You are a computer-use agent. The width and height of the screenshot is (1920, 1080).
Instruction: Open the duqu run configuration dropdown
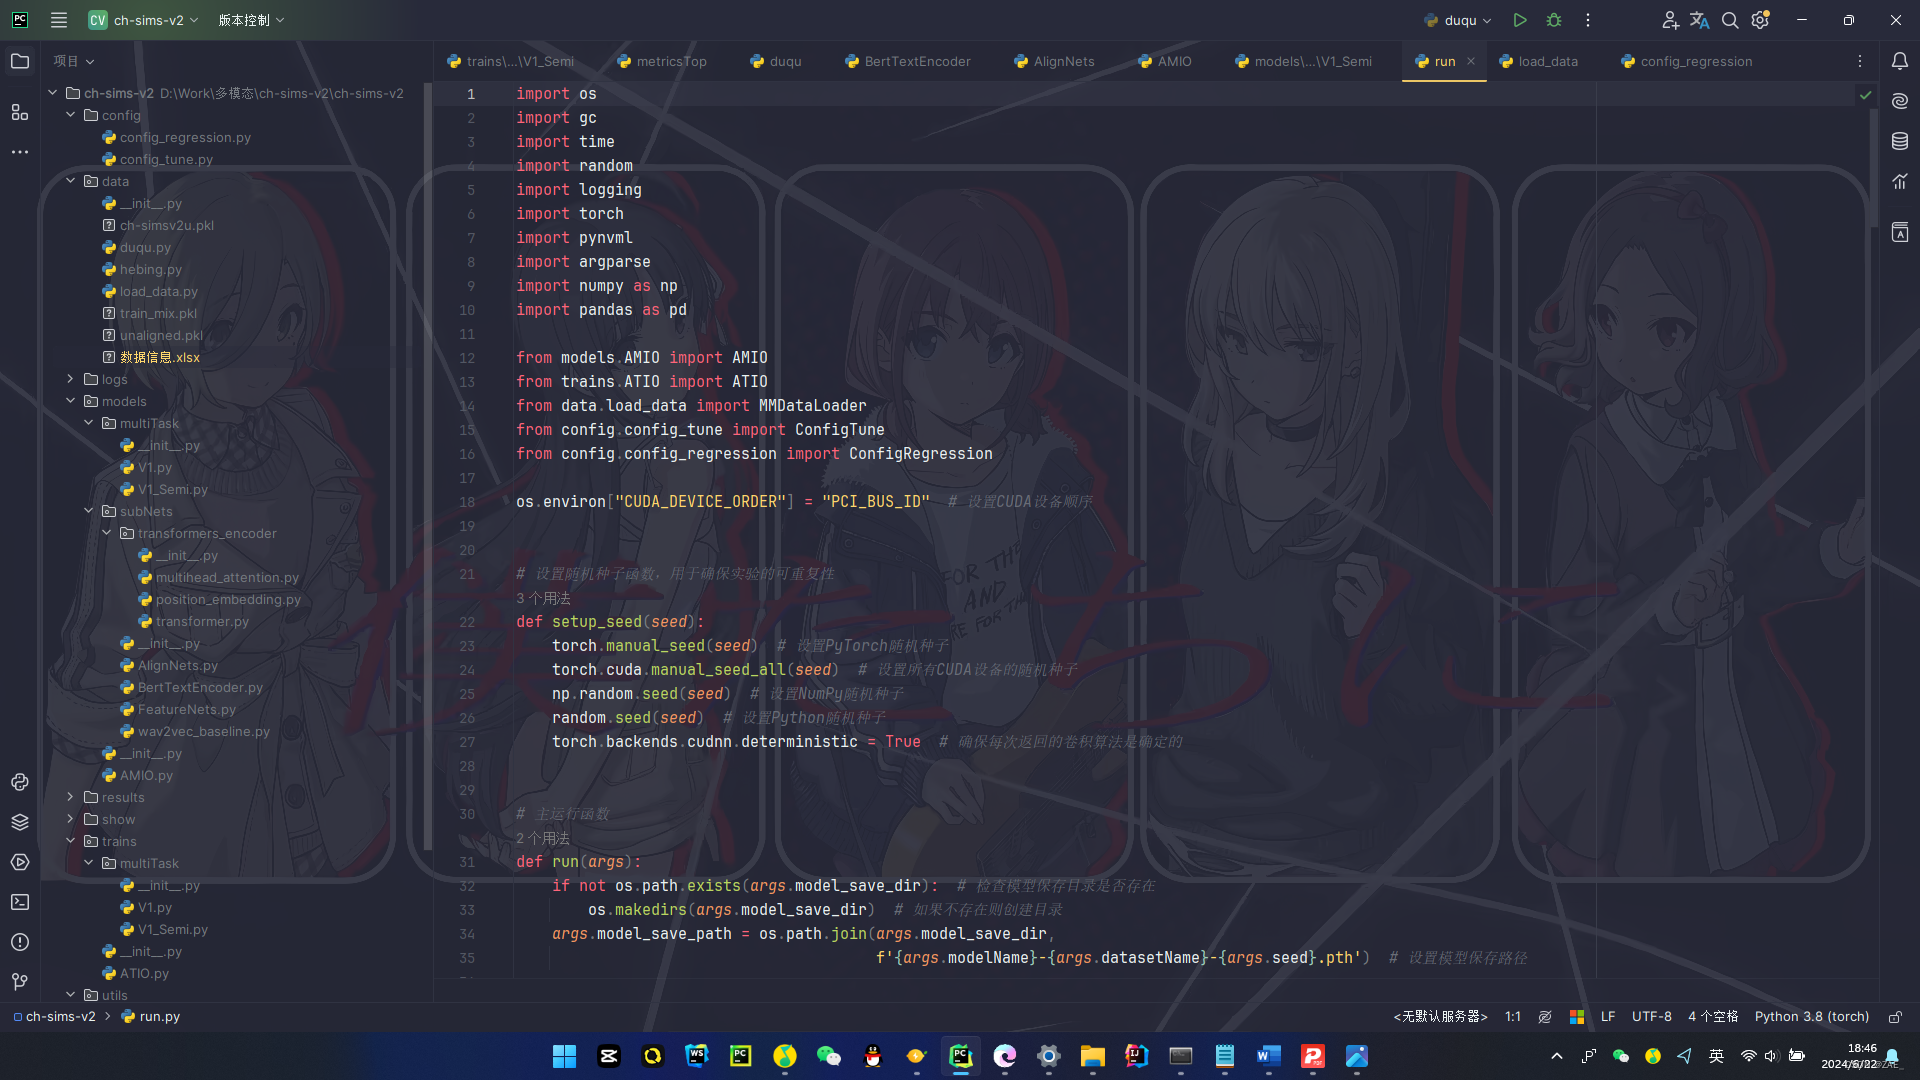[x=1458, y=20]
